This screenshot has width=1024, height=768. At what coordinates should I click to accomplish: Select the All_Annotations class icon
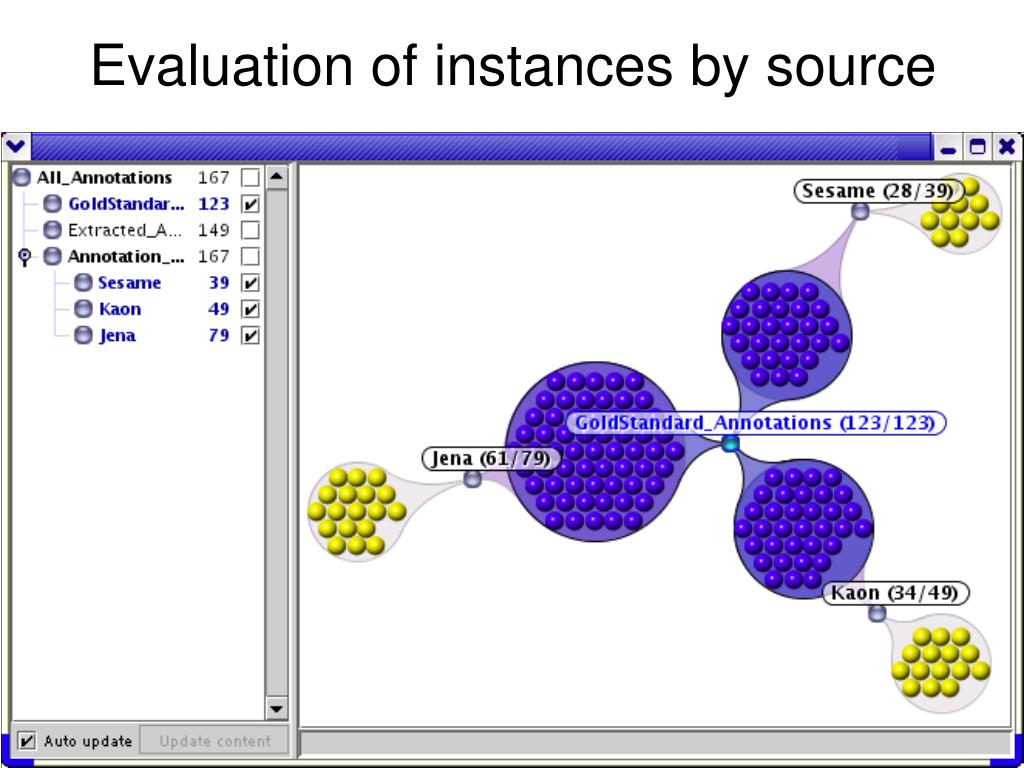pos(22,178)
